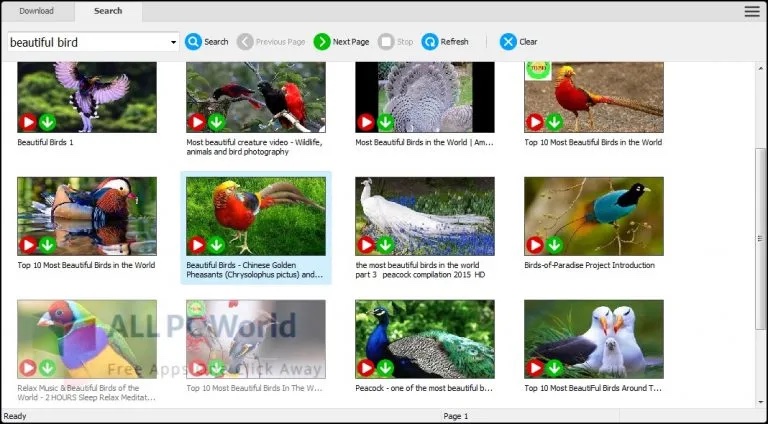
Task: Click title 'Beautiful Birds 1'
Action: pyautogui.click(x=45, y=142)
